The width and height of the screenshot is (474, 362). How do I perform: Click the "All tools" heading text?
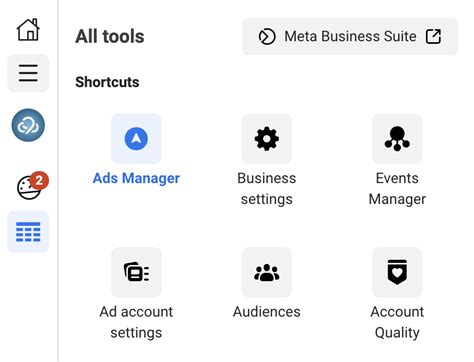click(x=110, y=36)
